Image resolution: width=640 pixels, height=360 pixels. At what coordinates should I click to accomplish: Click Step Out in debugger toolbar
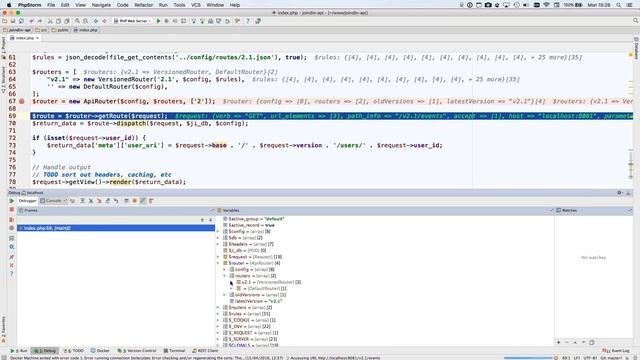[x=108, y=201]
